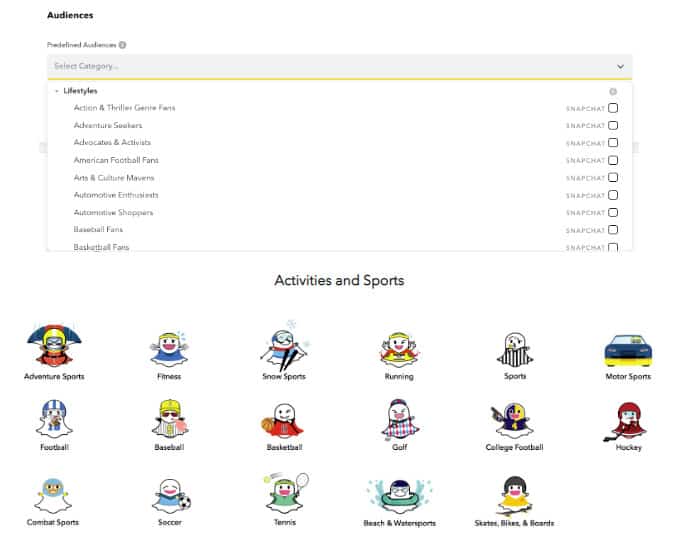This screenshot has width=681, height=551.
Task: Click the Arts & Culture Mavens label
Action: (x=114, y=178)
